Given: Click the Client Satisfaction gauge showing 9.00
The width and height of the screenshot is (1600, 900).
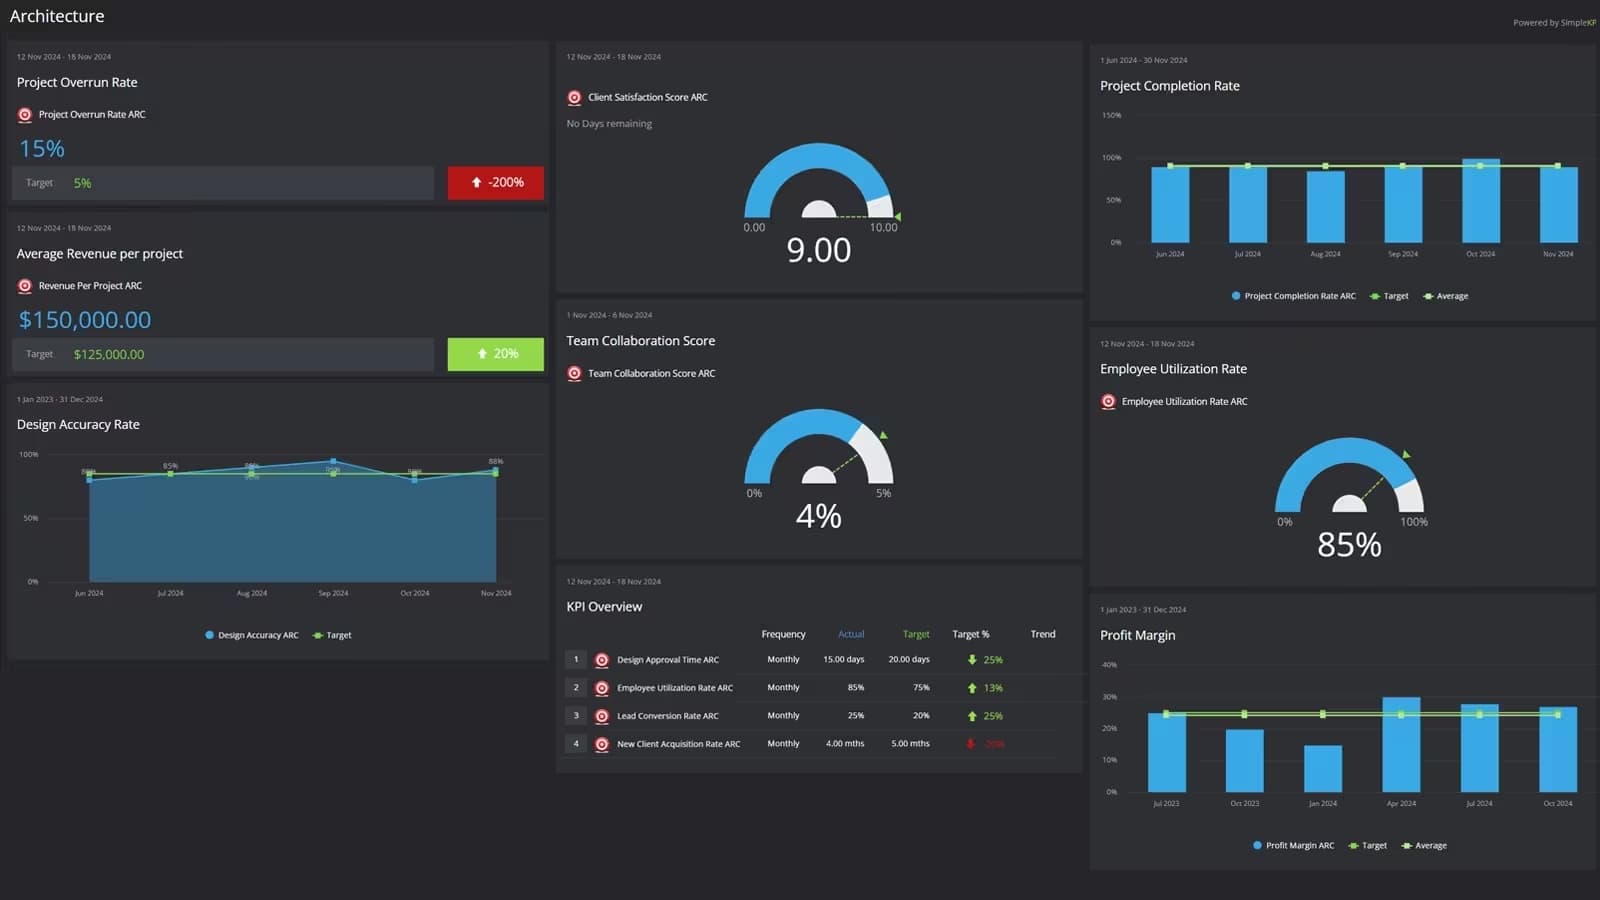Looking at the screenshot, I should (x=819, y=181).
